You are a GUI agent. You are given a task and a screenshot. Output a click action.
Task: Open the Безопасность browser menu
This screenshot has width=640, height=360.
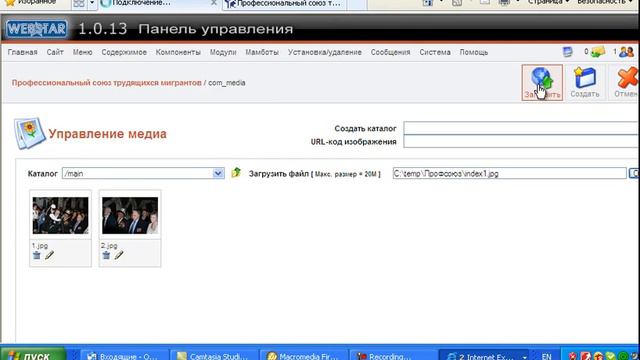click(x=606, y=2)
